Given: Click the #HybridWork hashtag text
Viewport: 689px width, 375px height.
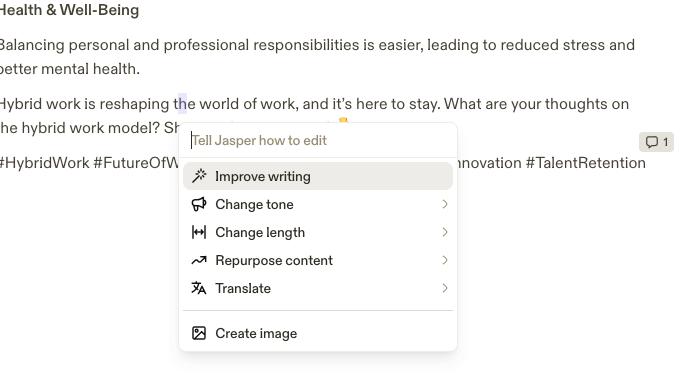Looking at the screenshot, I should [44, 163].
